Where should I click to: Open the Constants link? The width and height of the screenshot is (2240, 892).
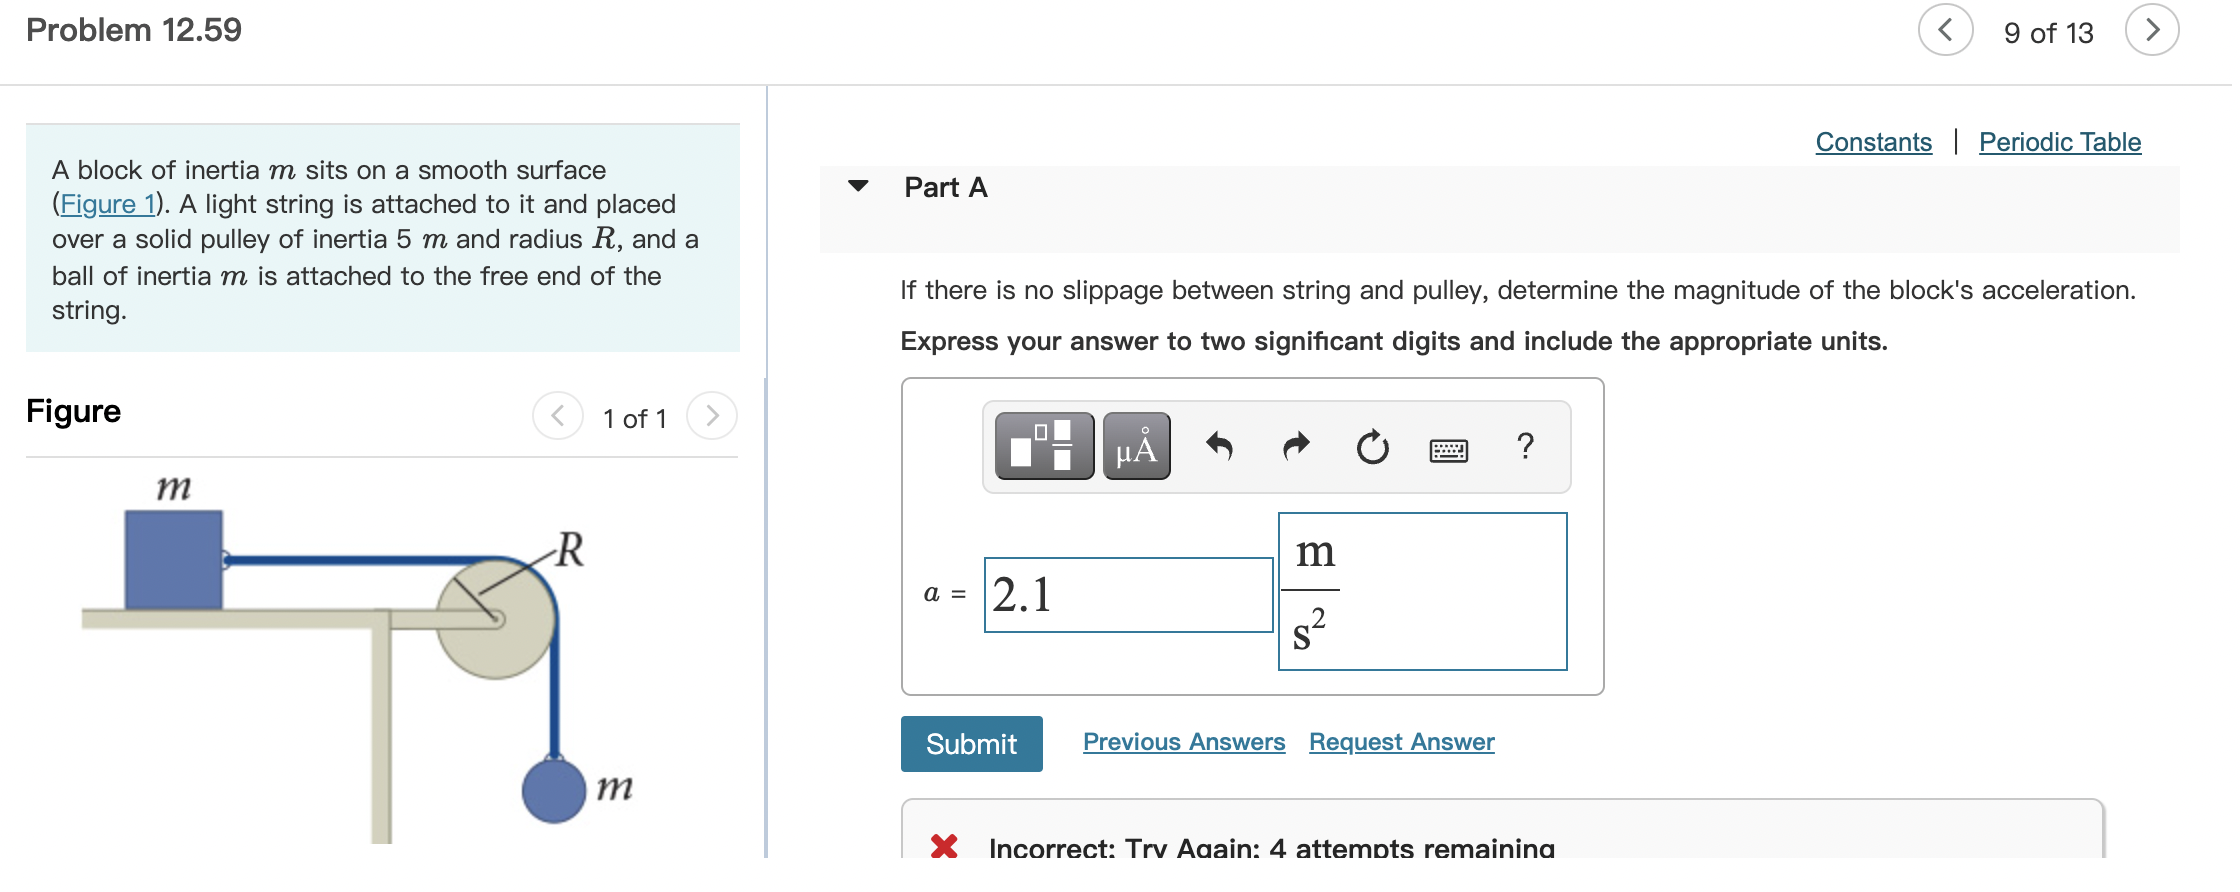[1873, 142]
